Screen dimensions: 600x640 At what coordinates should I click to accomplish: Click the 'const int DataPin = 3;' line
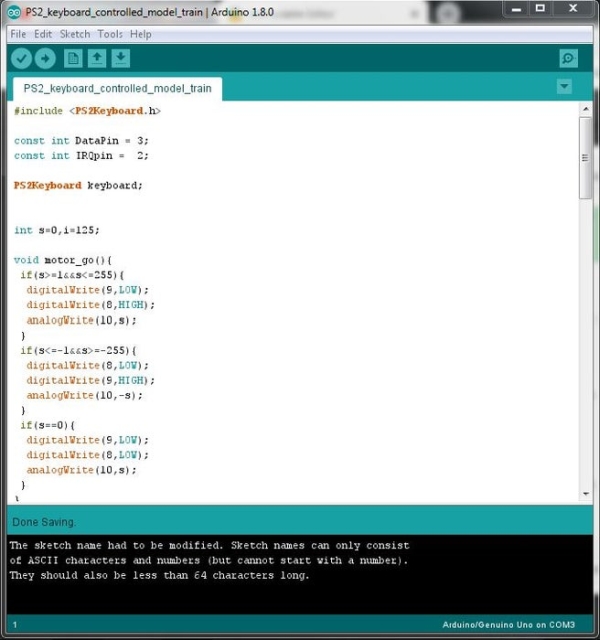pos(81,141)
